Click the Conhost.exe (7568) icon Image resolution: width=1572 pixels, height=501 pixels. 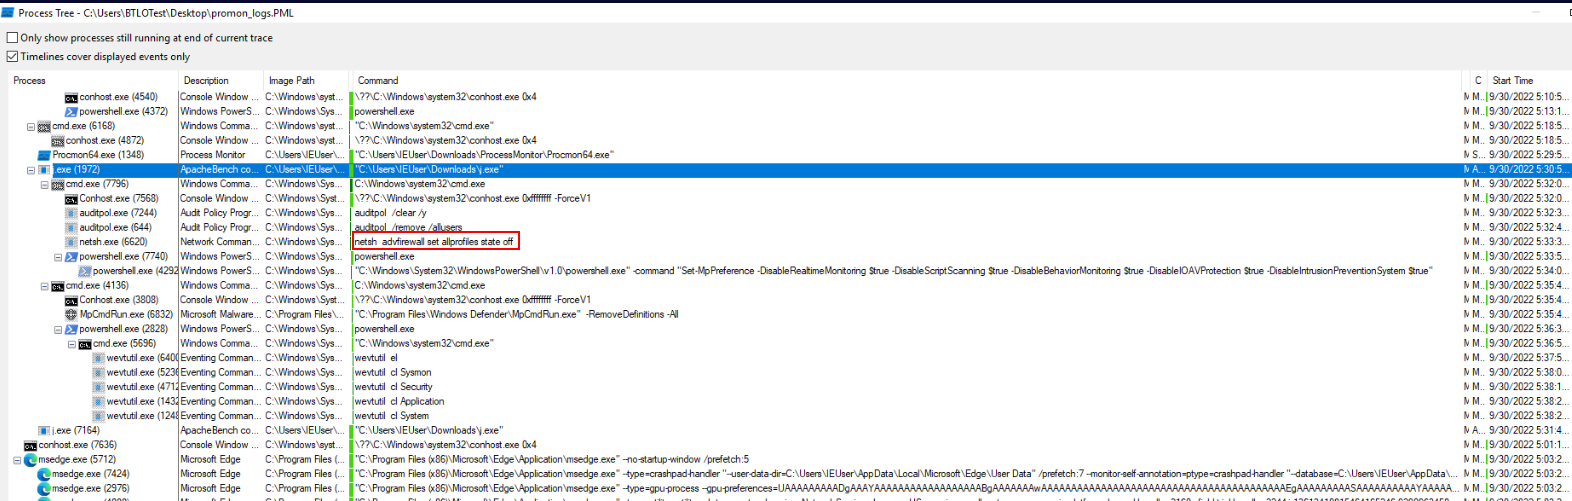(71, 199)
